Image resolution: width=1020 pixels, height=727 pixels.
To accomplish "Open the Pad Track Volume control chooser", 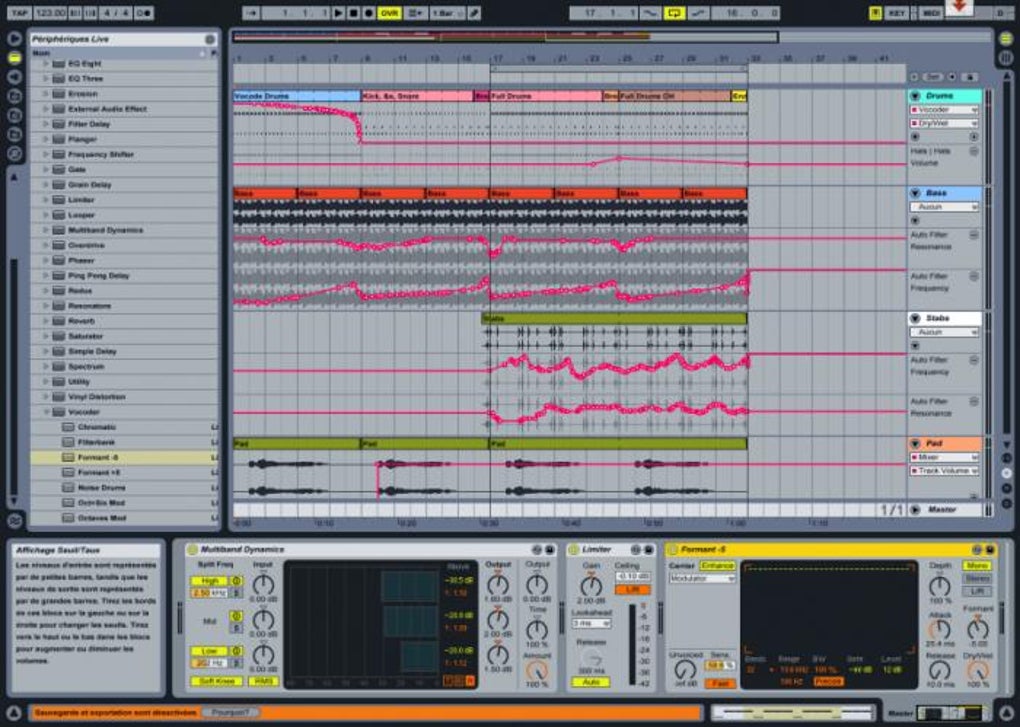I will pos(944,470).
